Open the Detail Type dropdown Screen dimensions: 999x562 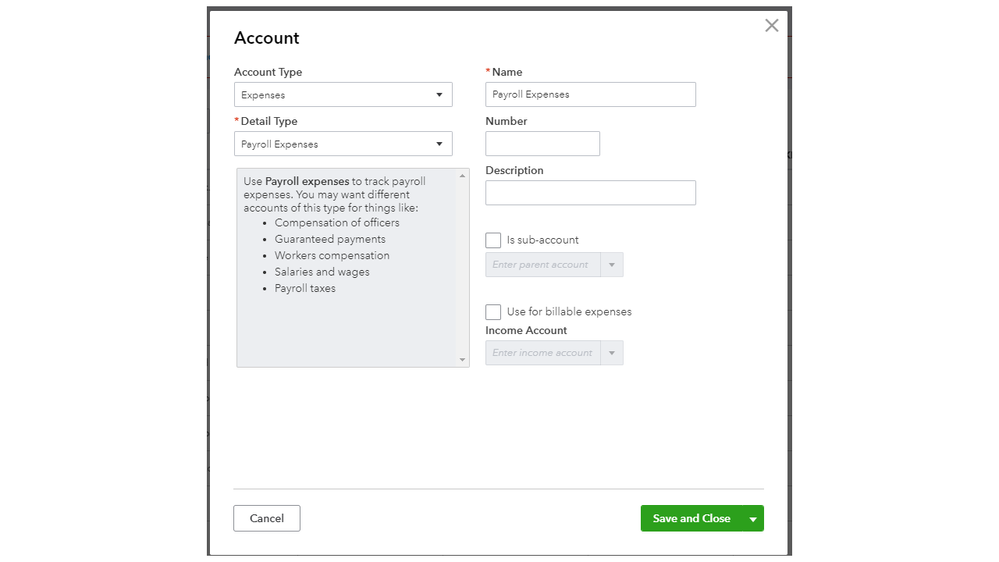click(x=343, y=144)
